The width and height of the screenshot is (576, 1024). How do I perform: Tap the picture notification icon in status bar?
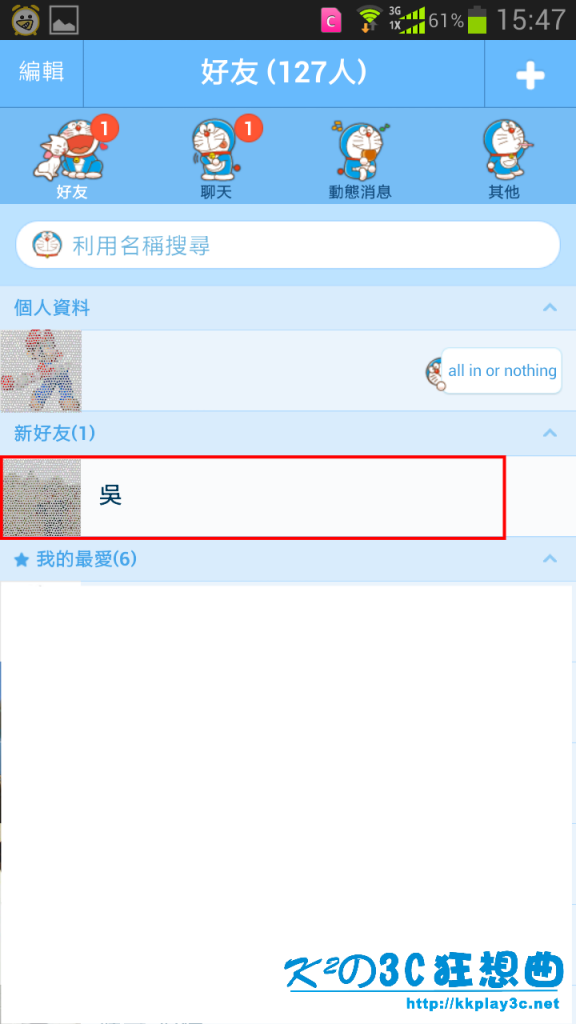64,20
